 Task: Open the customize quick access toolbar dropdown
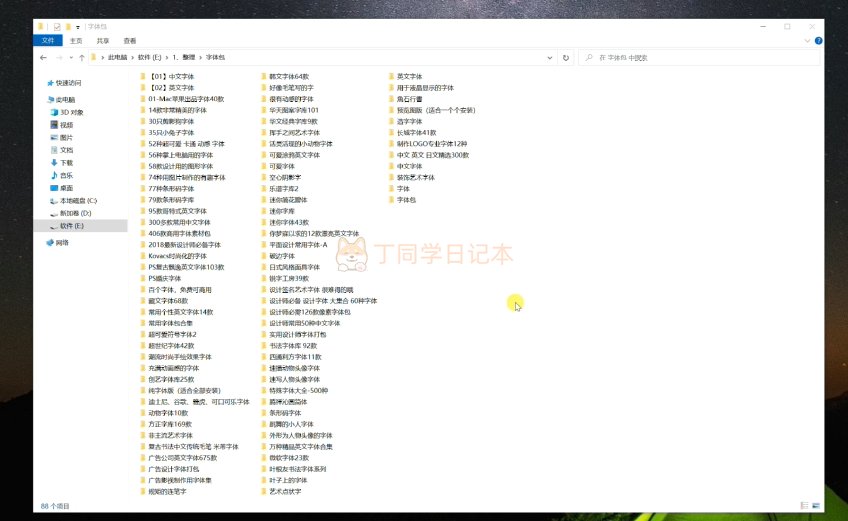click(x=78, y=27)
